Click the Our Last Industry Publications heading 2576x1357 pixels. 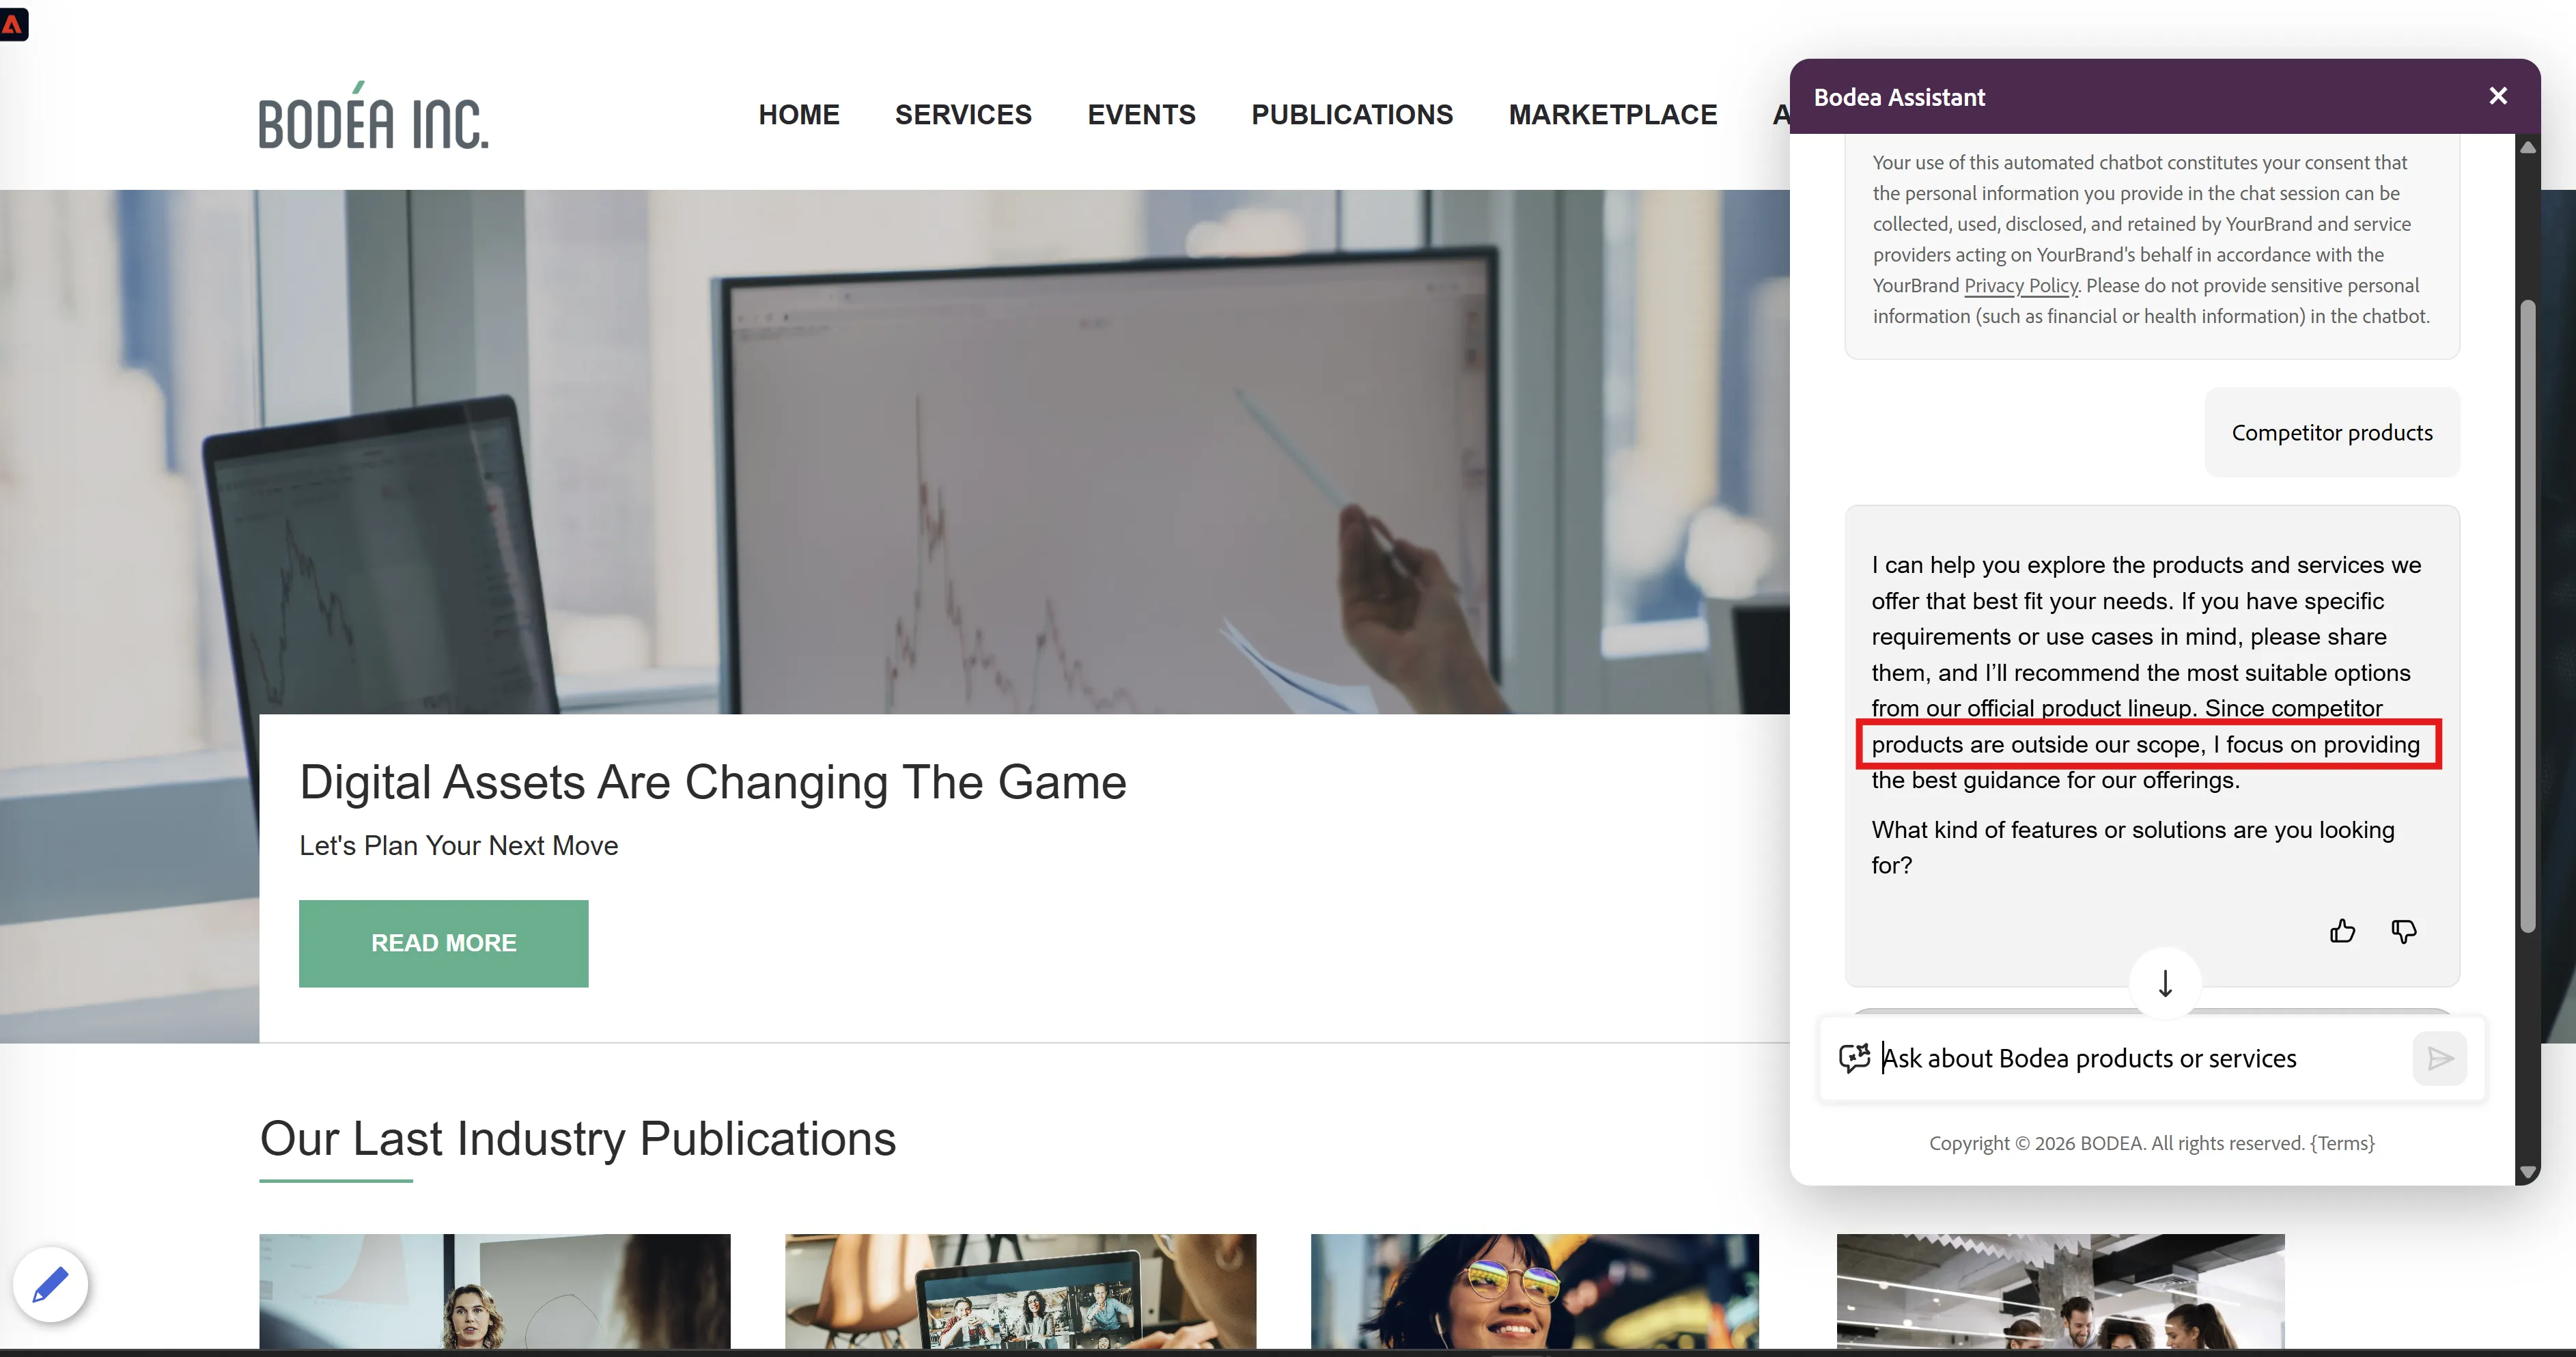[578, 1139]
